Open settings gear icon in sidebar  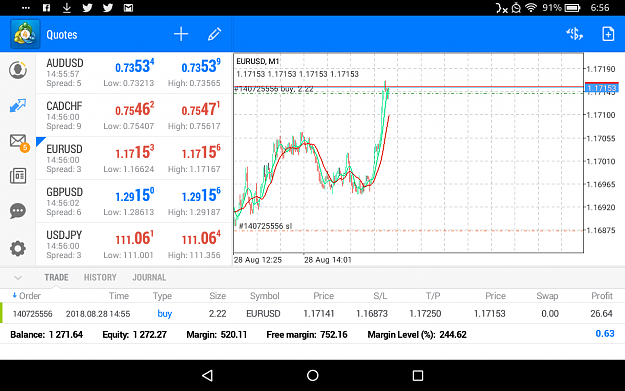18,249
